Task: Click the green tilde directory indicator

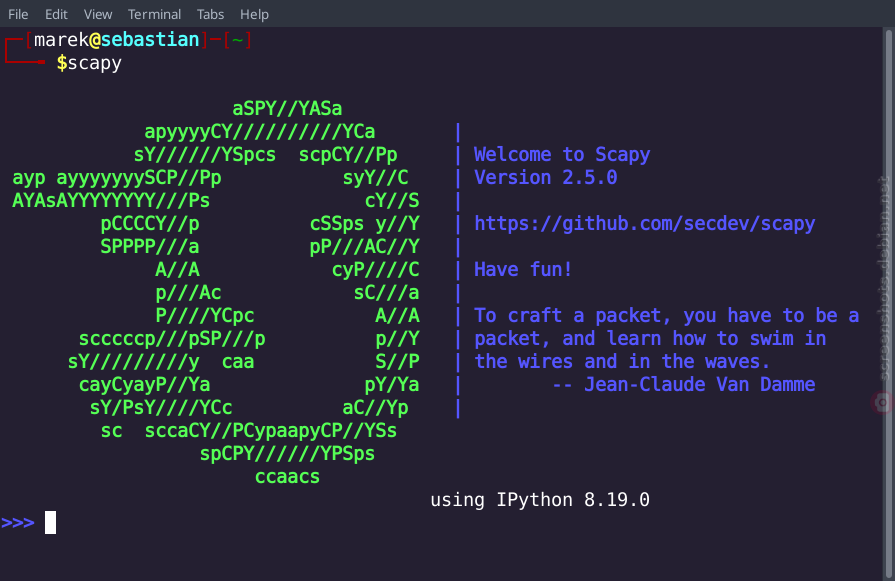Action: coord(237,41)
